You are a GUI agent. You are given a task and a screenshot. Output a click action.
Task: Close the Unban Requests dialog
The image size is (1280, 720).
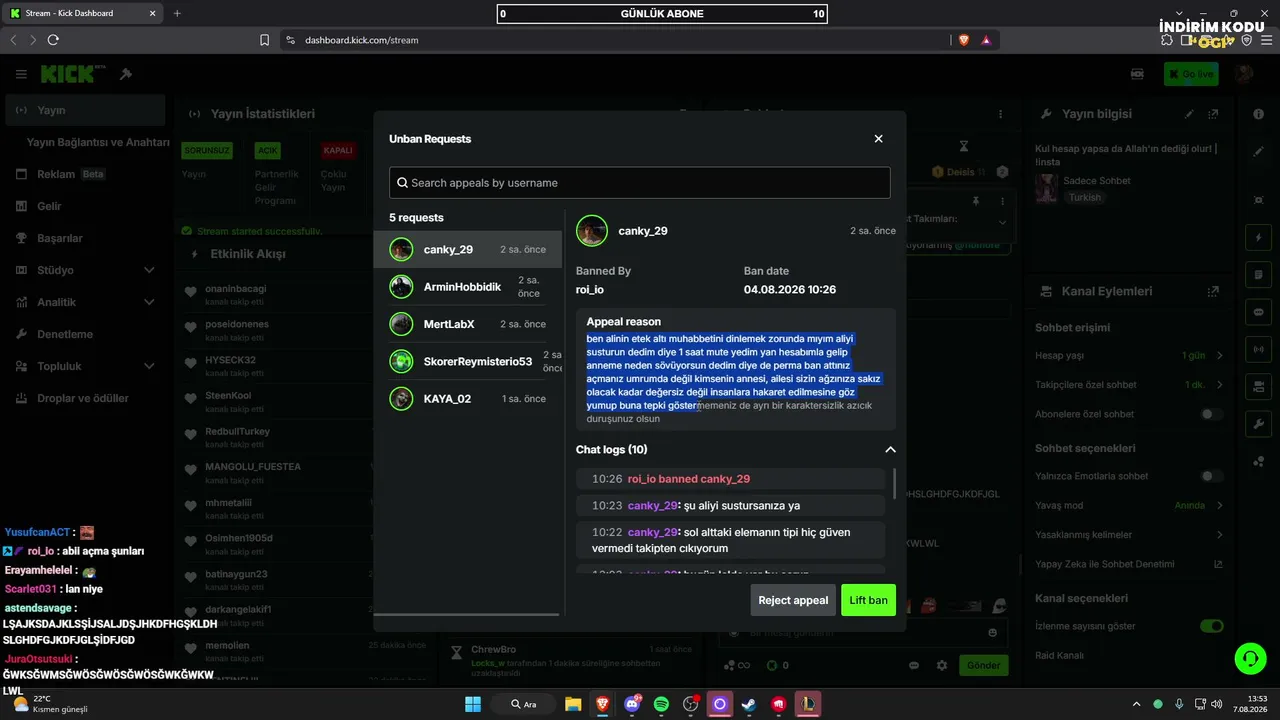[878, 139]
